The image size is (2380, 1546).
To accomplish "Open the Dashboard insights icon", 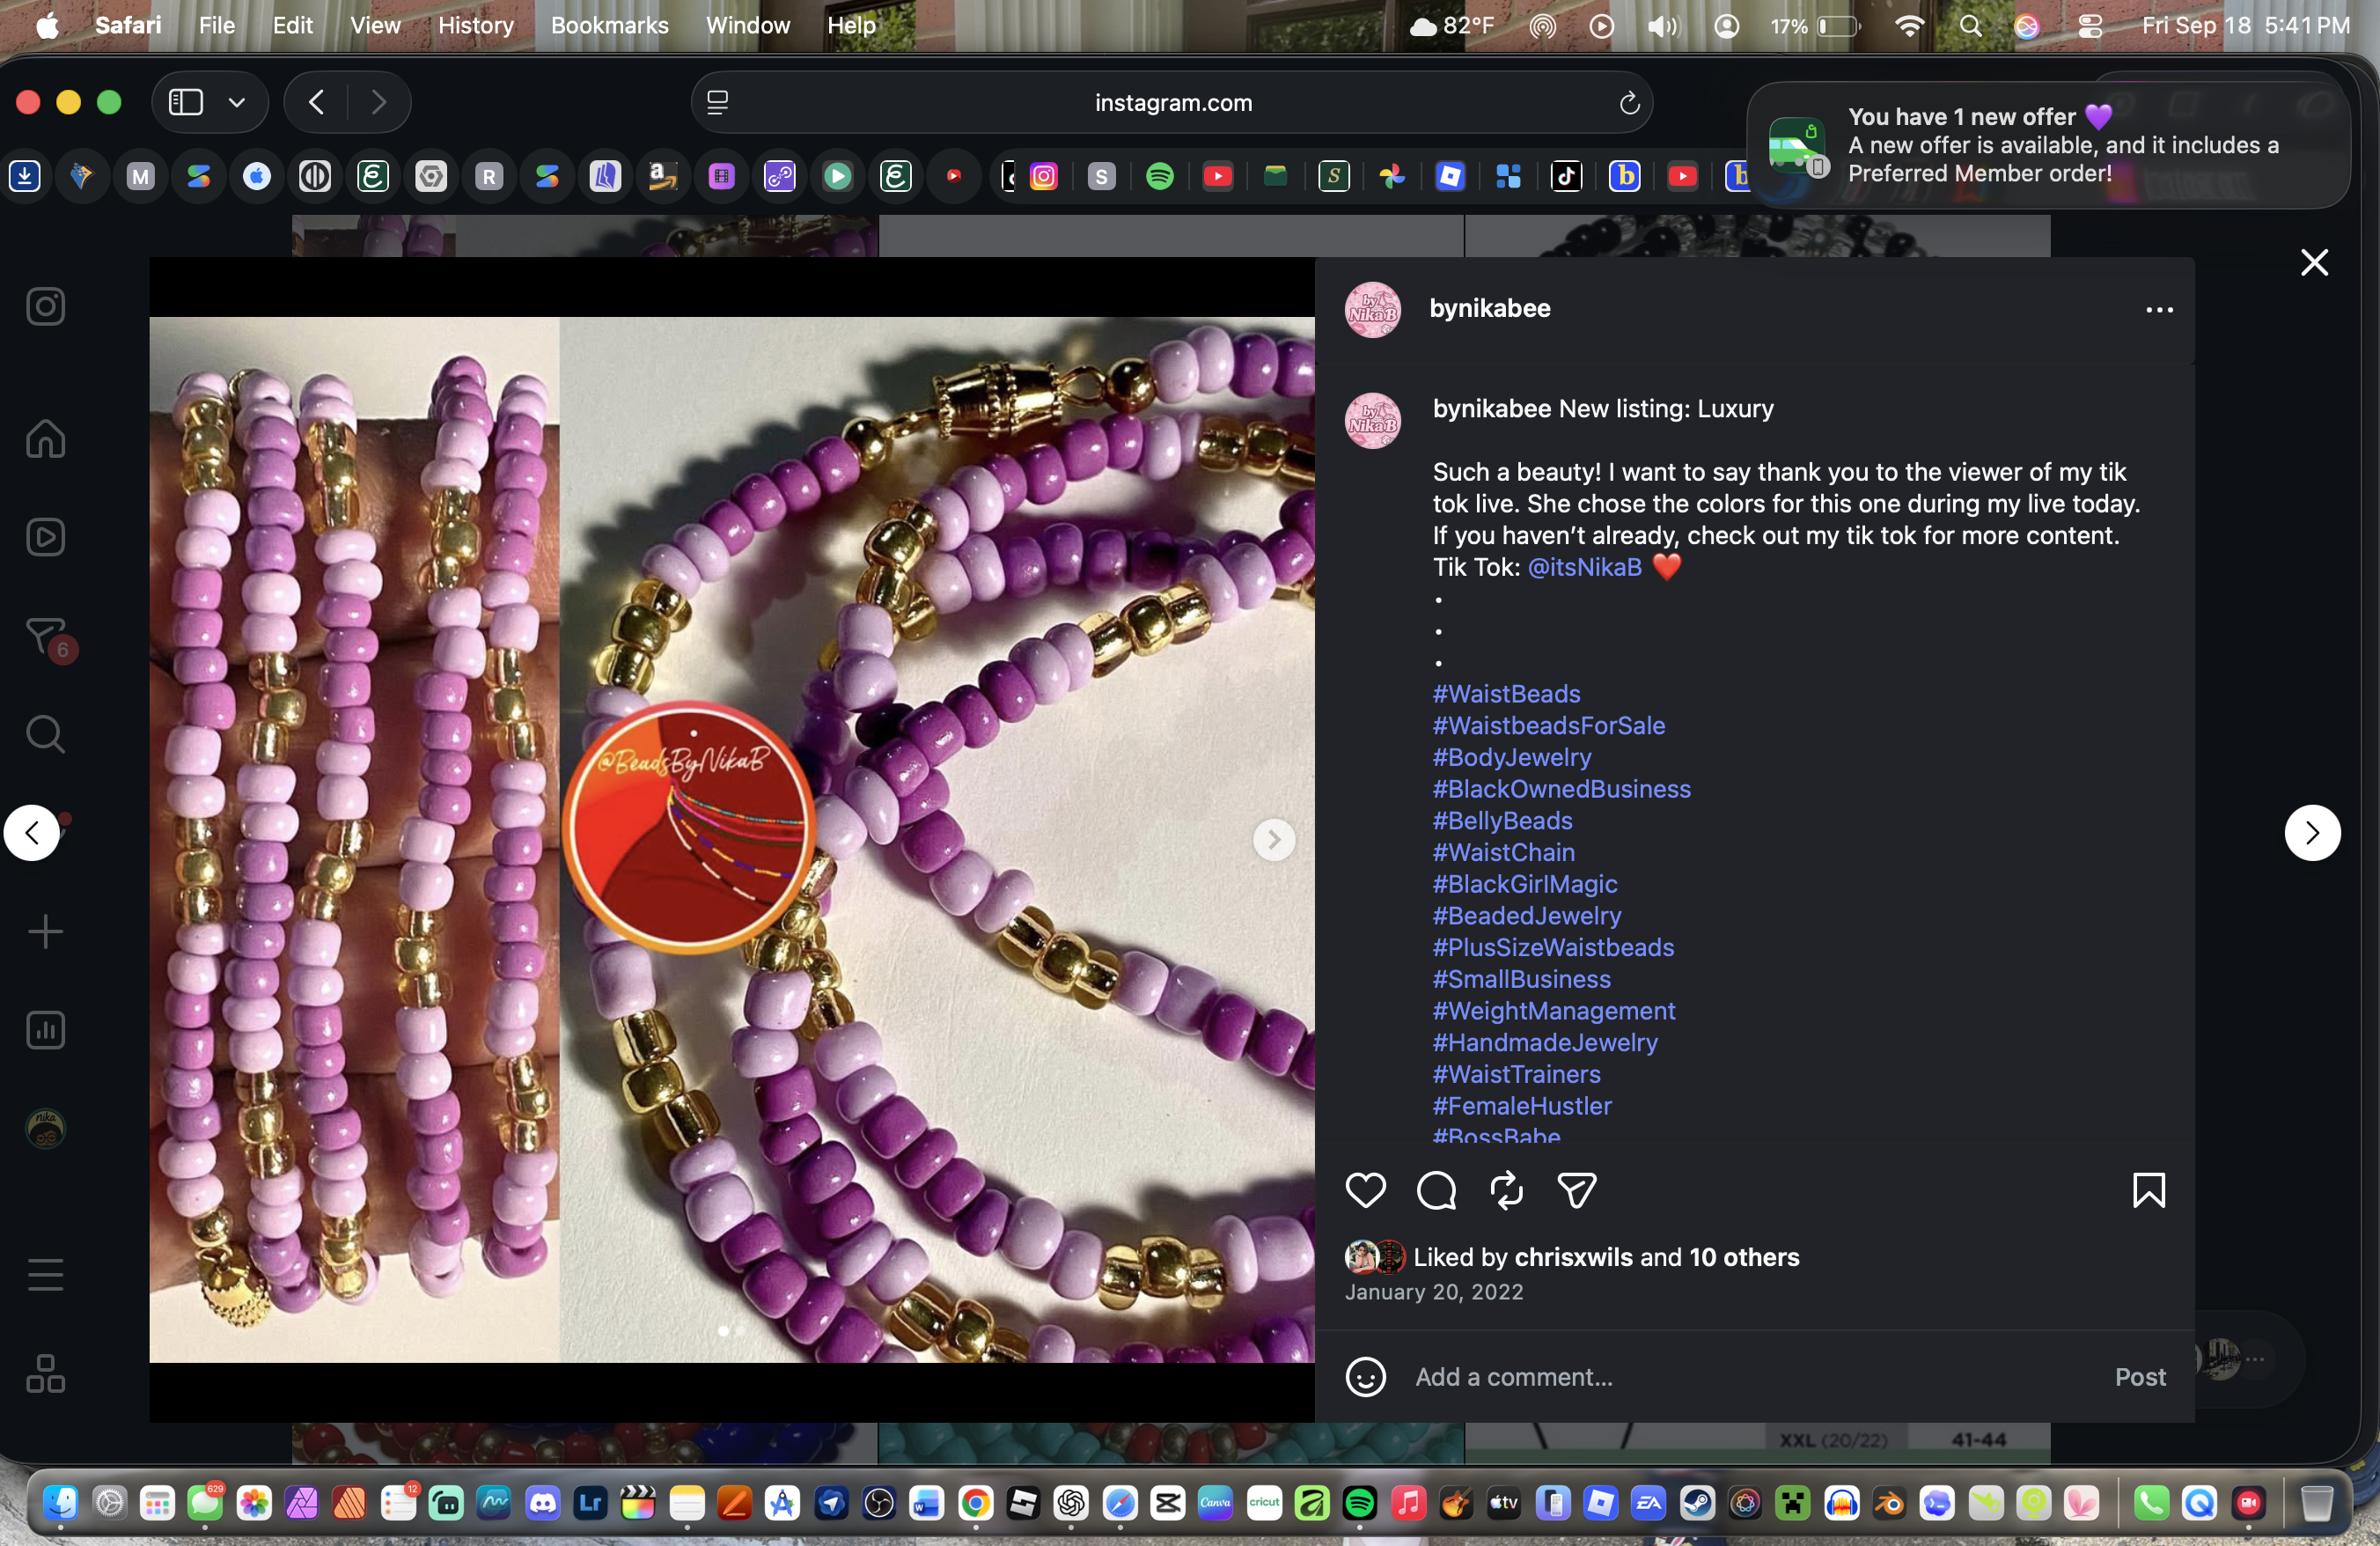I will (46, 1030).
